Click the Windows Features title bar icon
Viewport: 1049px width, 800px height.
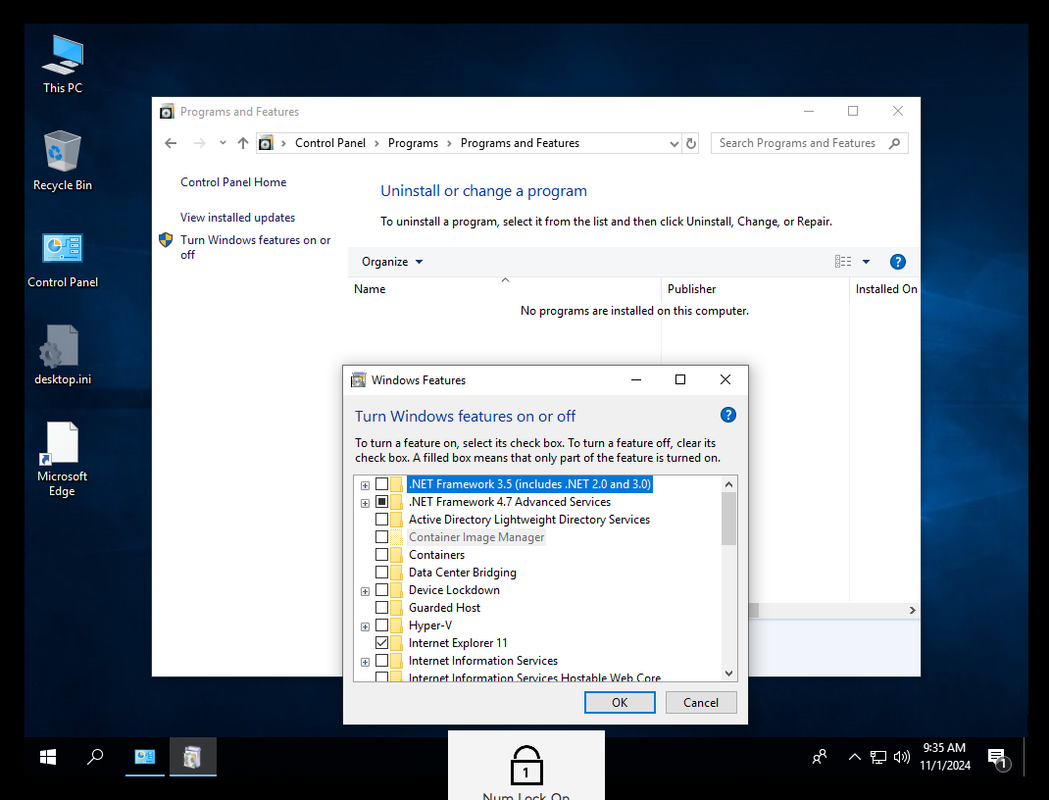(359, 380)
